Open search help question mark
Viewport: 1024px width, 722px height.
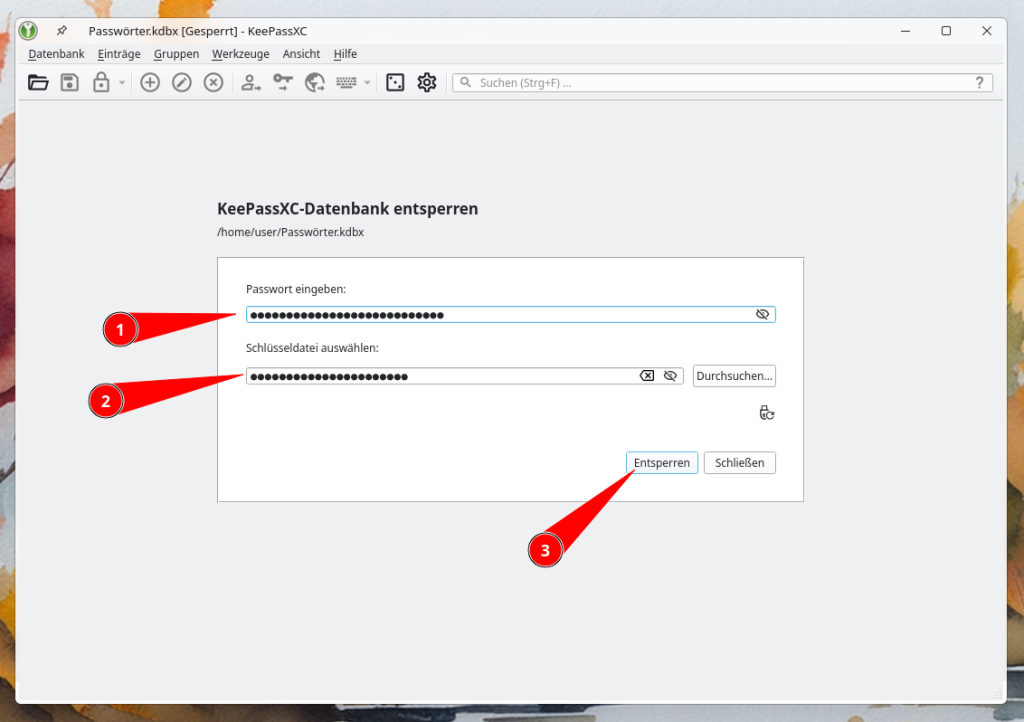tap(980, 83)
